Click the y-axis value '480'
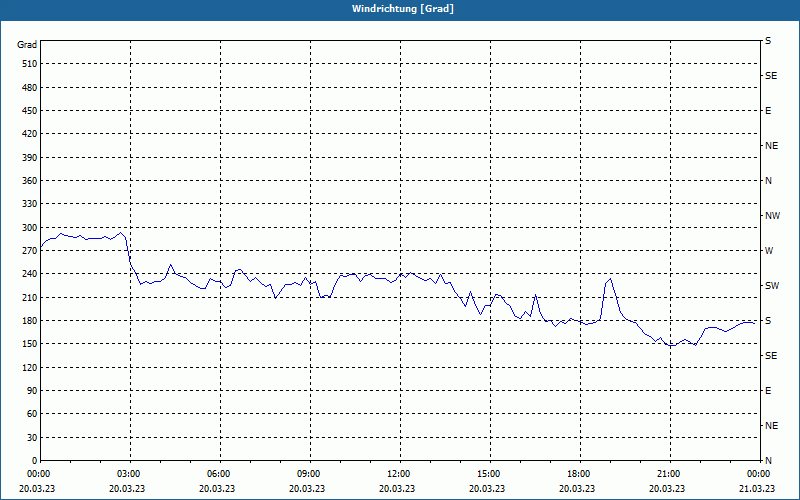 [x=30, y=88]
